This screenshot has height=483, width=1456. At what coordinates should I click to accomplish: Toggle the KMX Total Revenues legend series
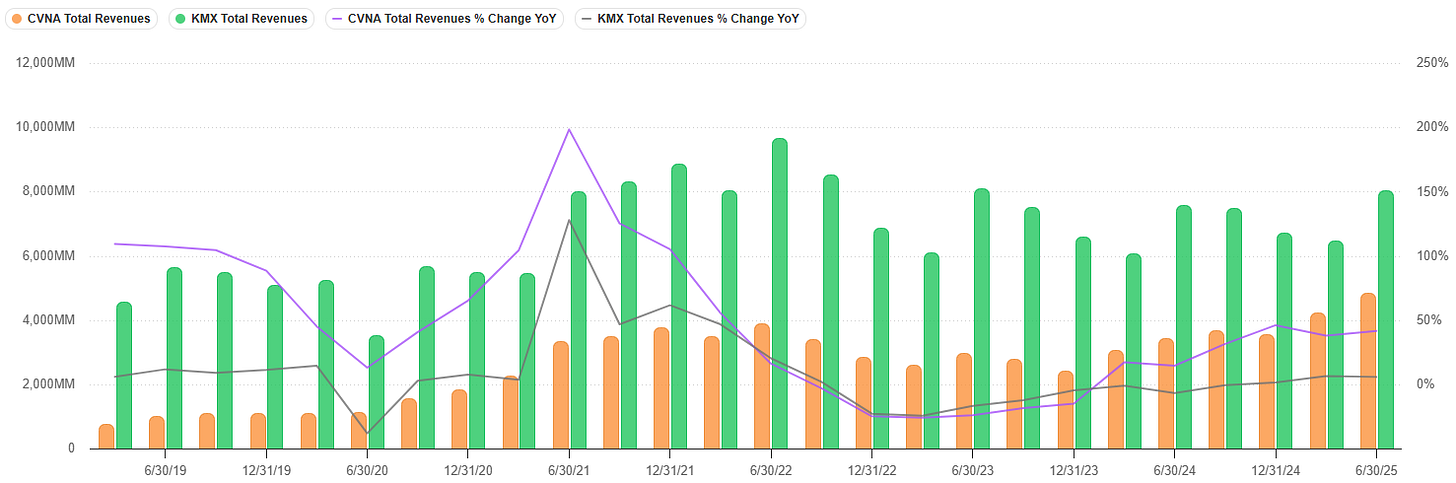coord(241,19)
